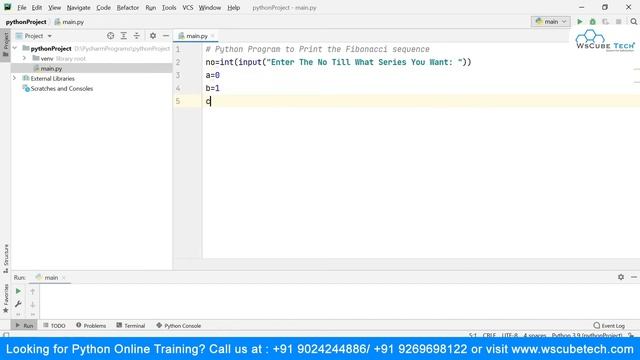Locate opened file in Project tree icon
This screenshot has height=360, width=640.
point(110,36)
